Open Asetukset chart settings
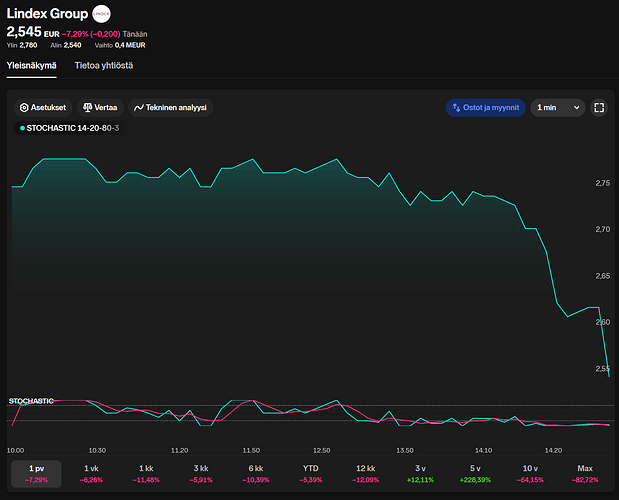The height and width of the screenshot is (500, 619). [x=45, y=107]
